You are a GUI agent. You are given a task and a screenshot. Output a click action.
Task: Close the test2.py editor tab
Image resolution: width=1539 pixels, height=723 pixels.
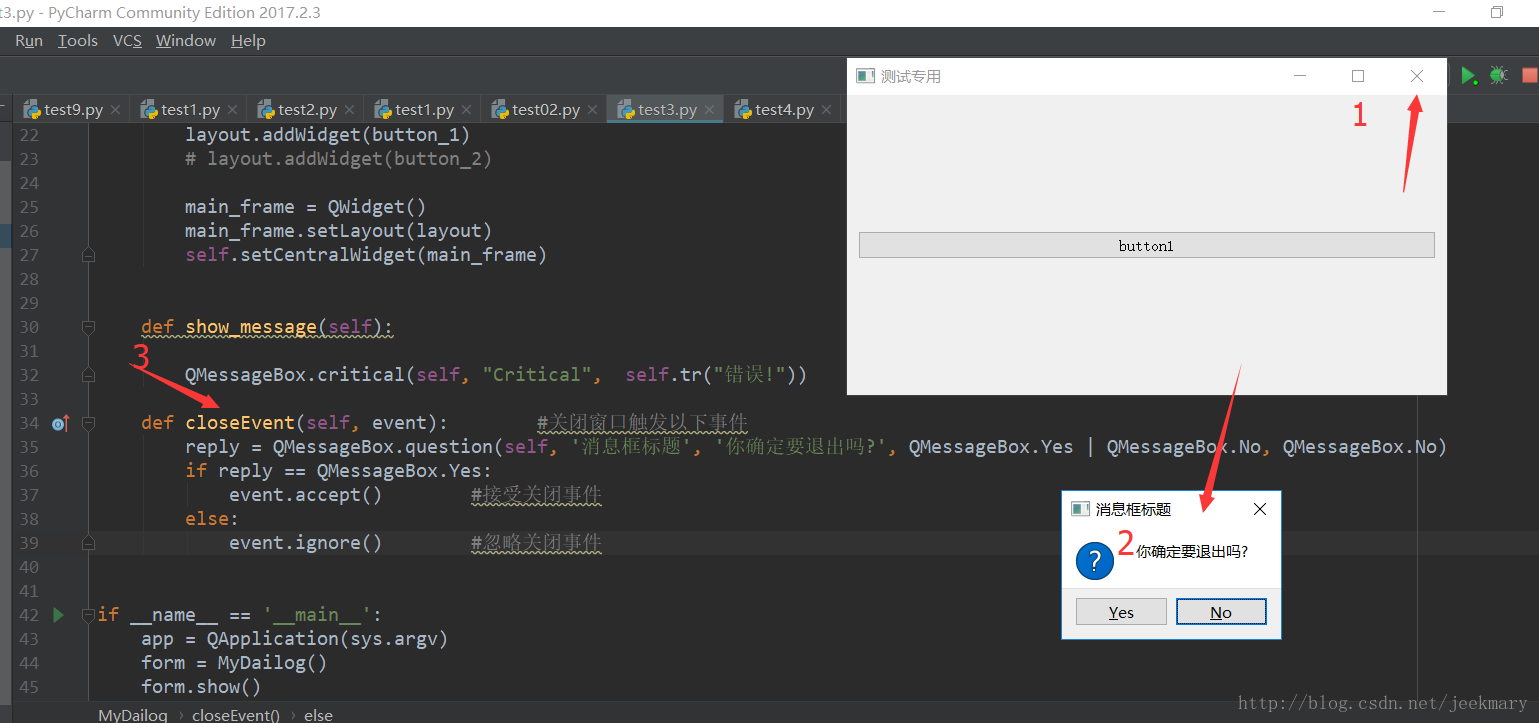[349, 110]
